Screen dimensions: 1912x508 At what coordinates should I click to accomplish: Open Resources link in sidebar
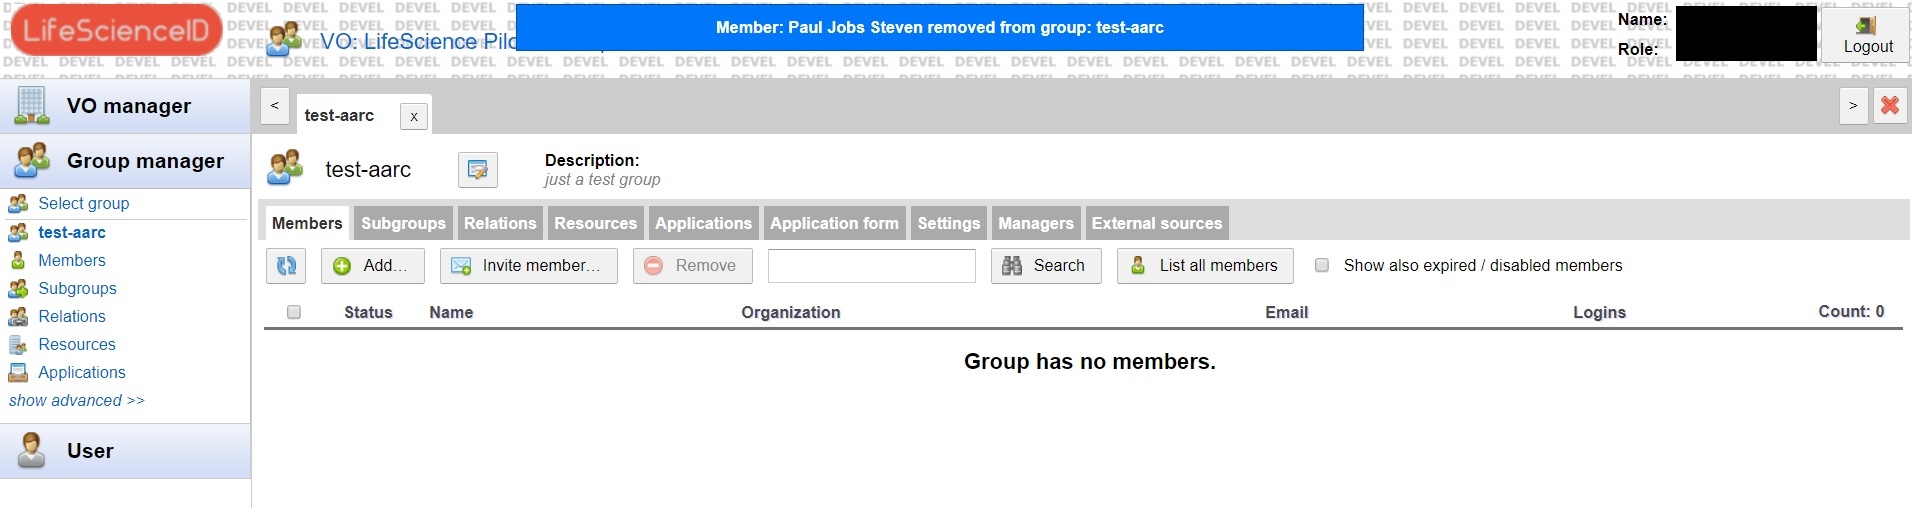pyautogui.click(x=77, y=344)
